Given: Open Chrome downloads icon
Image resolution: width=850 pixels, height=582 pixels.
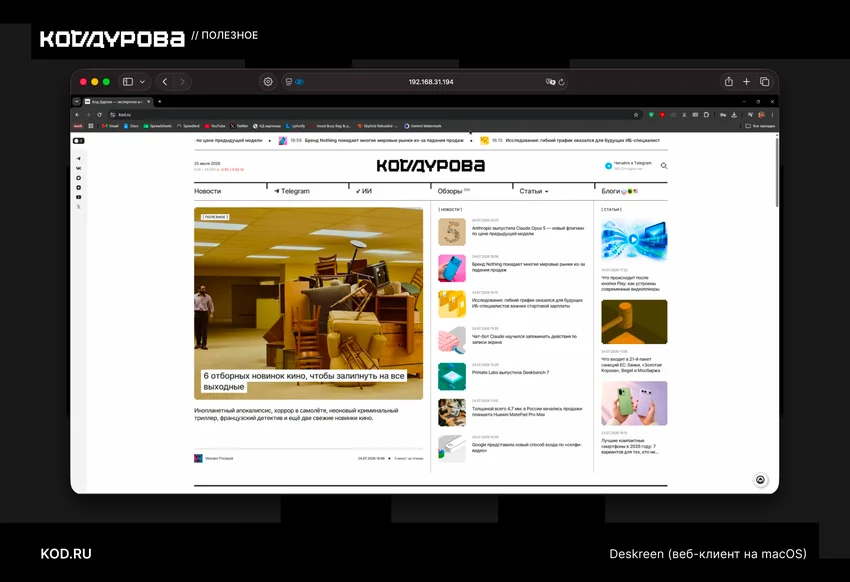Looking at the screenshot, I should (x=734, y=114).
